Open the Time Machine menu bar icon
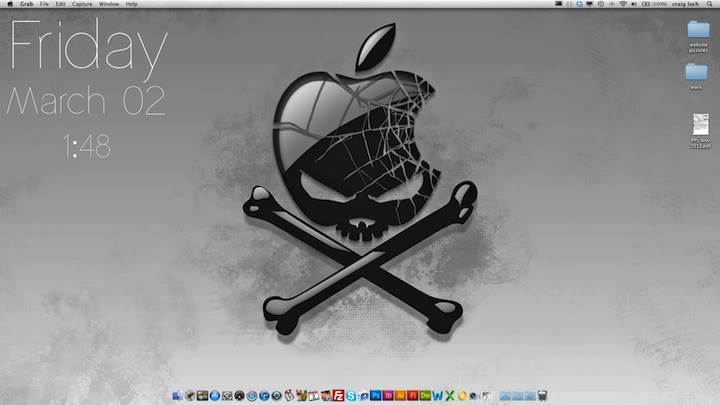Viewport: 720px width, 405px height. click(x=601, y=4)
